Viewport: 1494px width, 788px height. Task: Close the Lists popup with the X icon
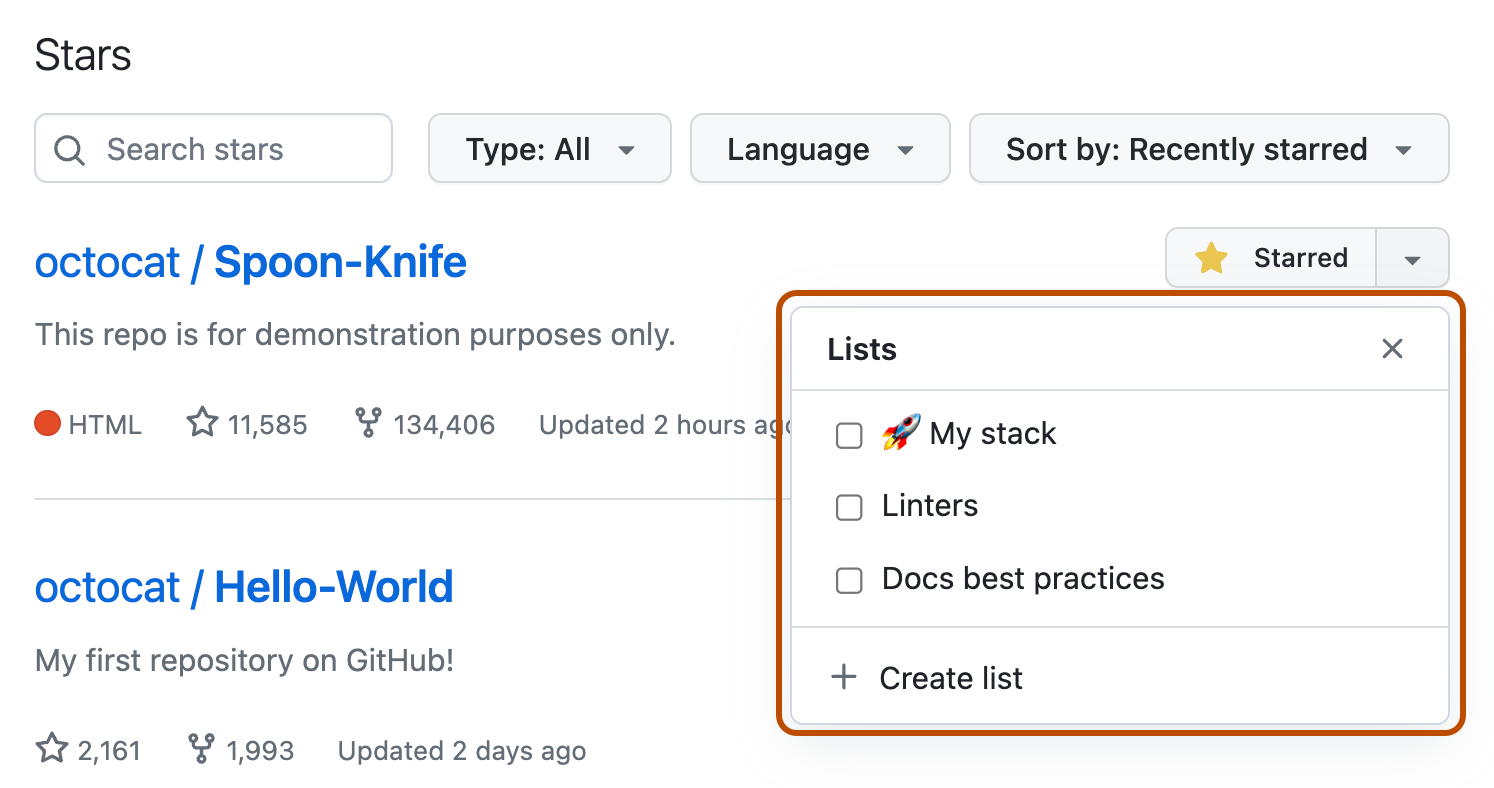tap(1392, 348)
